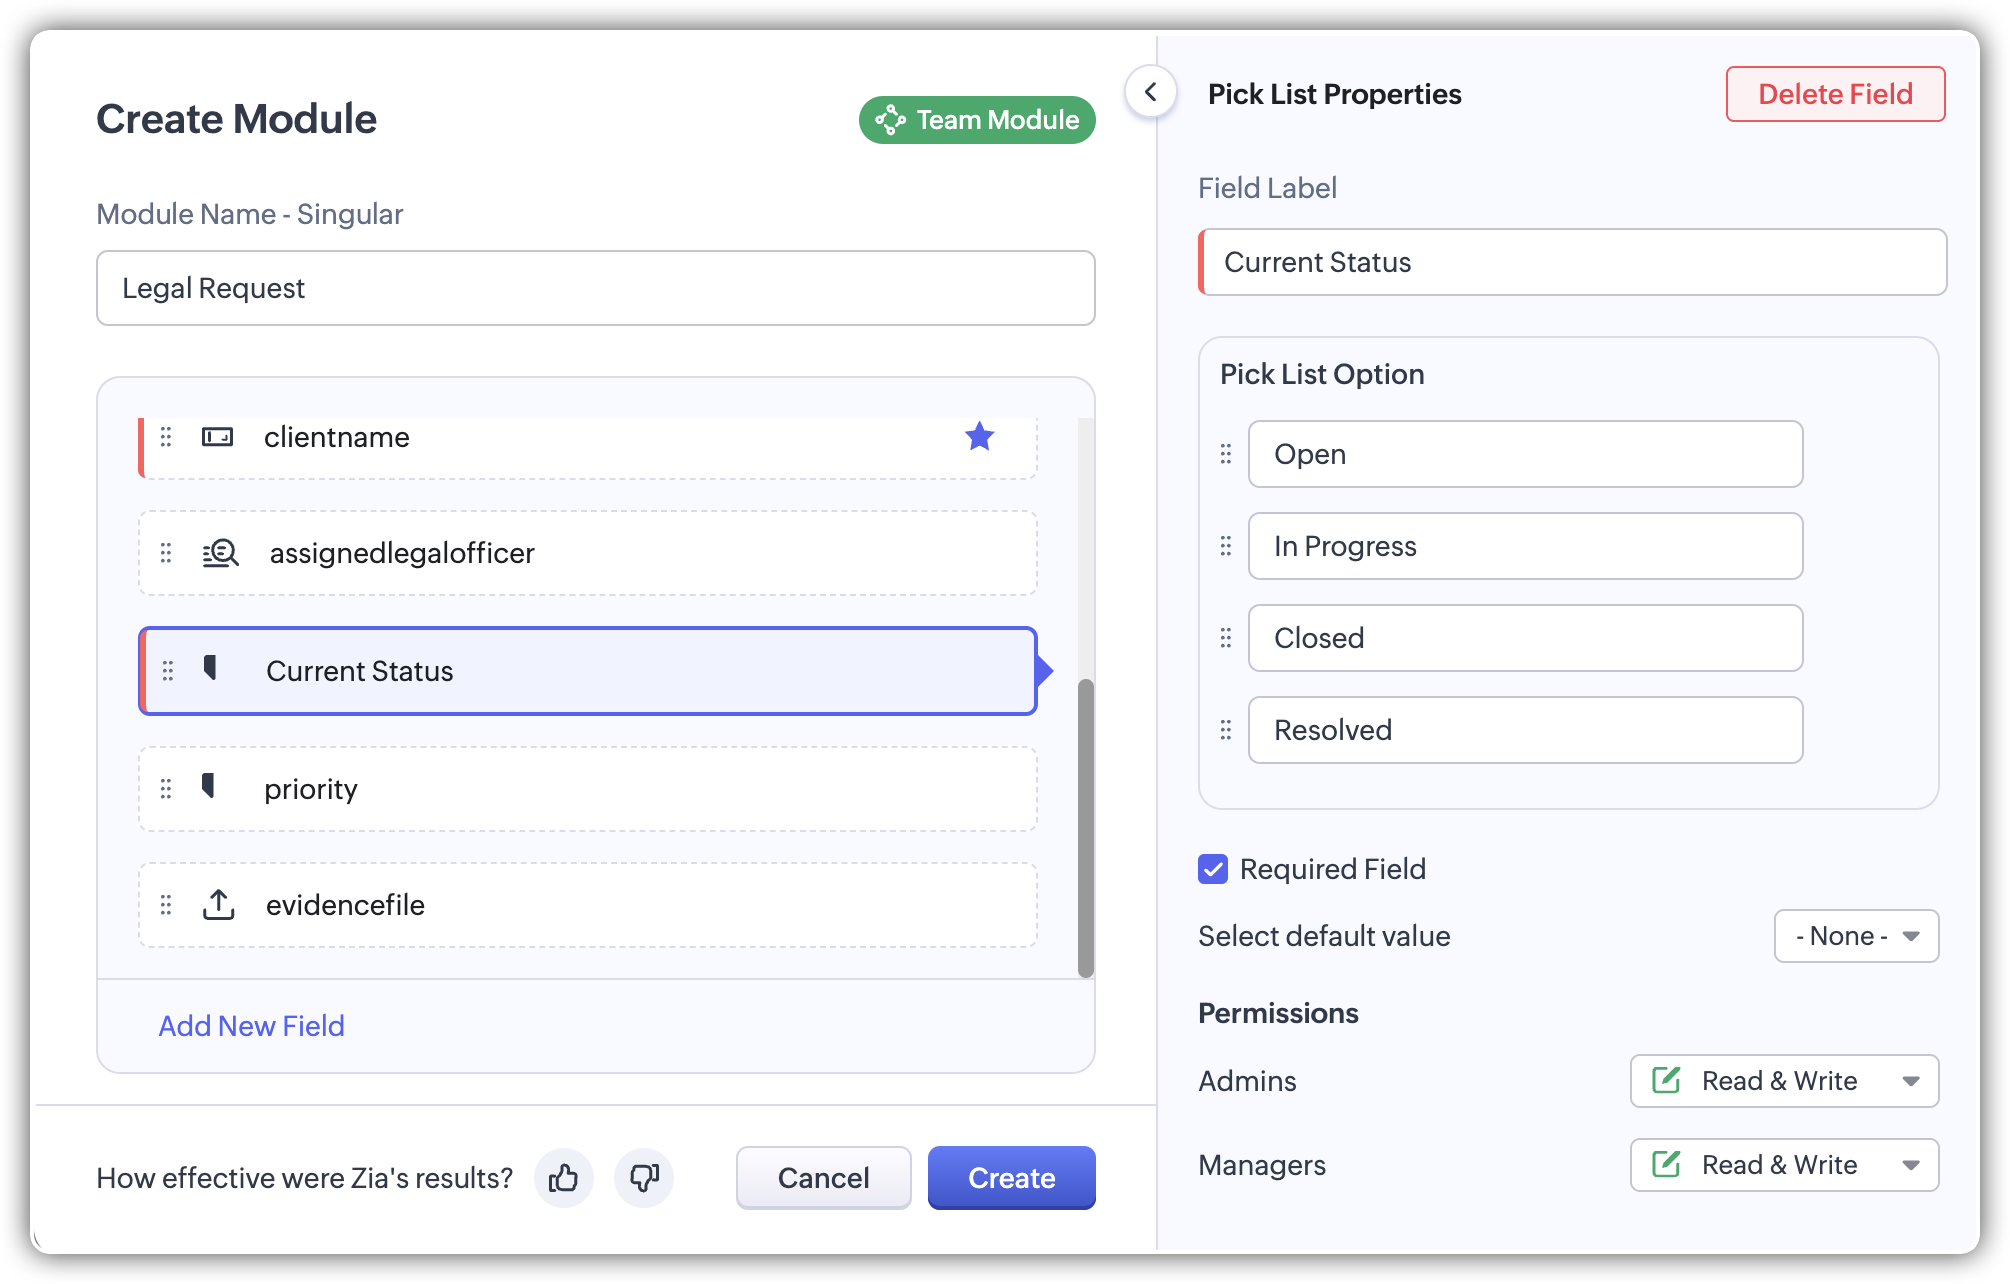The width and height of the screenshot is (2010, 1284).
Task: Click the Add New Field link
Action: point(252,1026)
